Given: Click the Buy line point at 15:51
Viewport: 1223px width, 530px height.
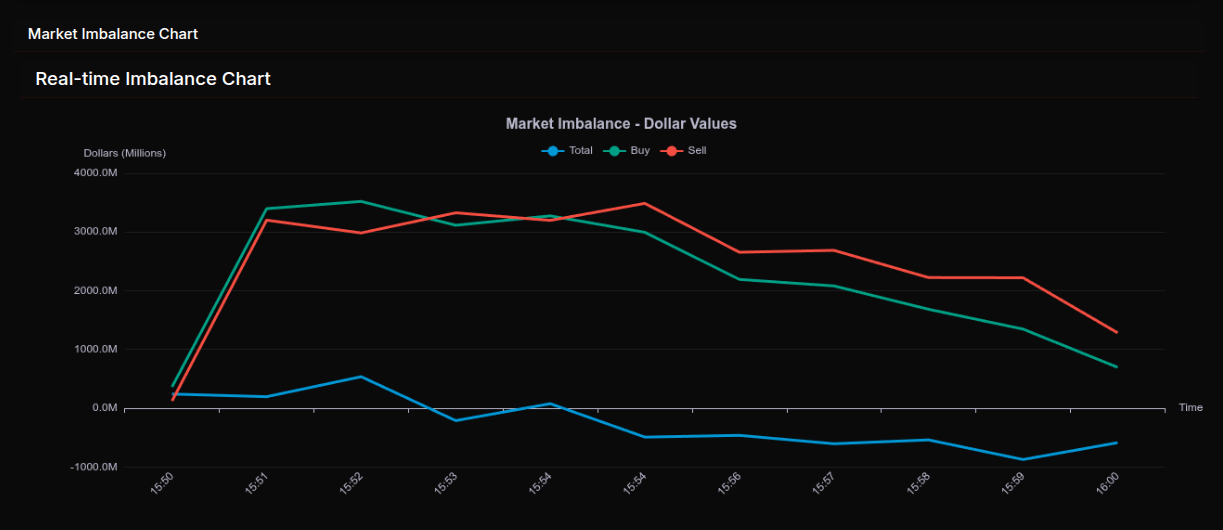Looking at the screenshot, I should (267, 209).
